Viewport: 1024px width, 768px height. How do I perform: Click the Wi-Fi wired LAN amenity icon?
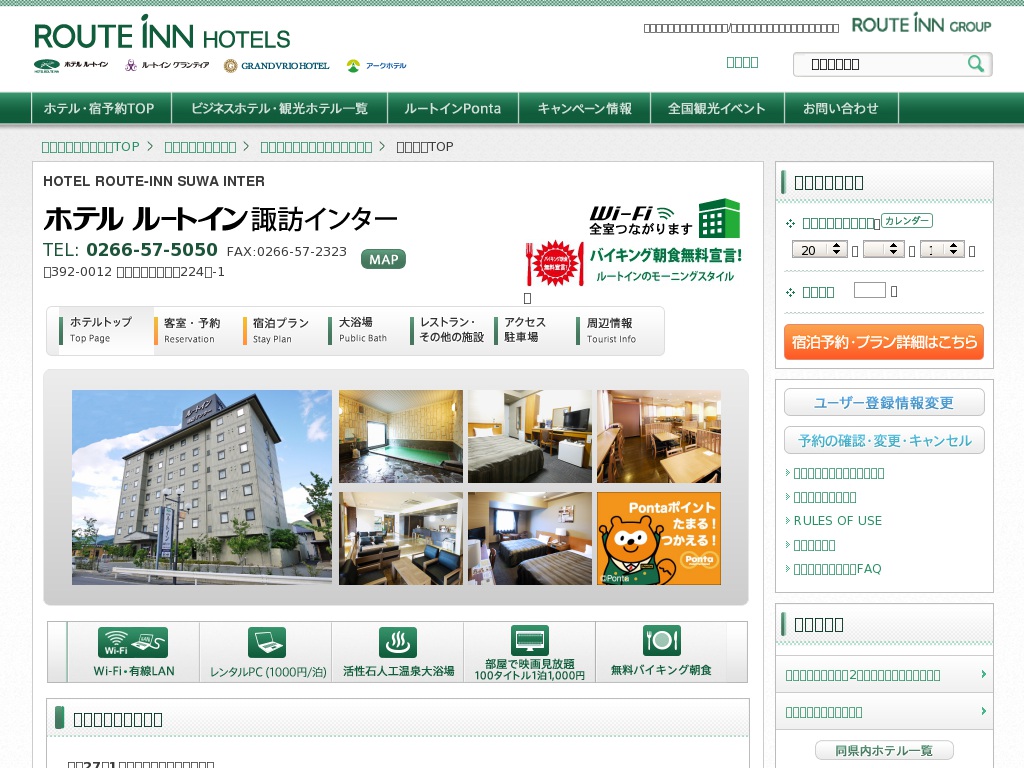pyautogui.click(x=133, y=652)
